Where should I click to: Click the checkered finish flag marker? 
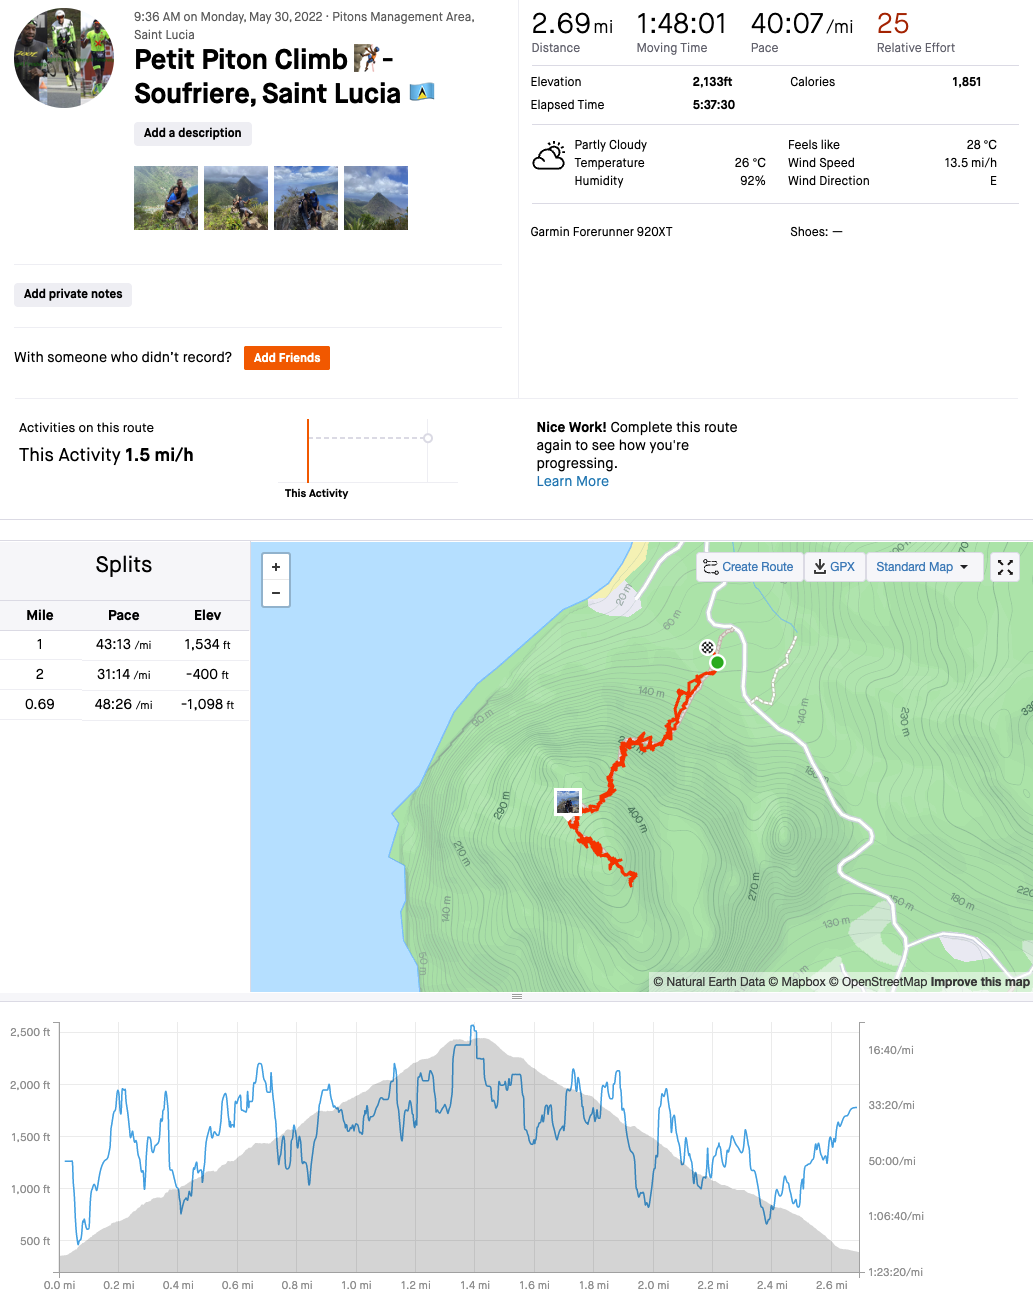[x=707, y=648]
